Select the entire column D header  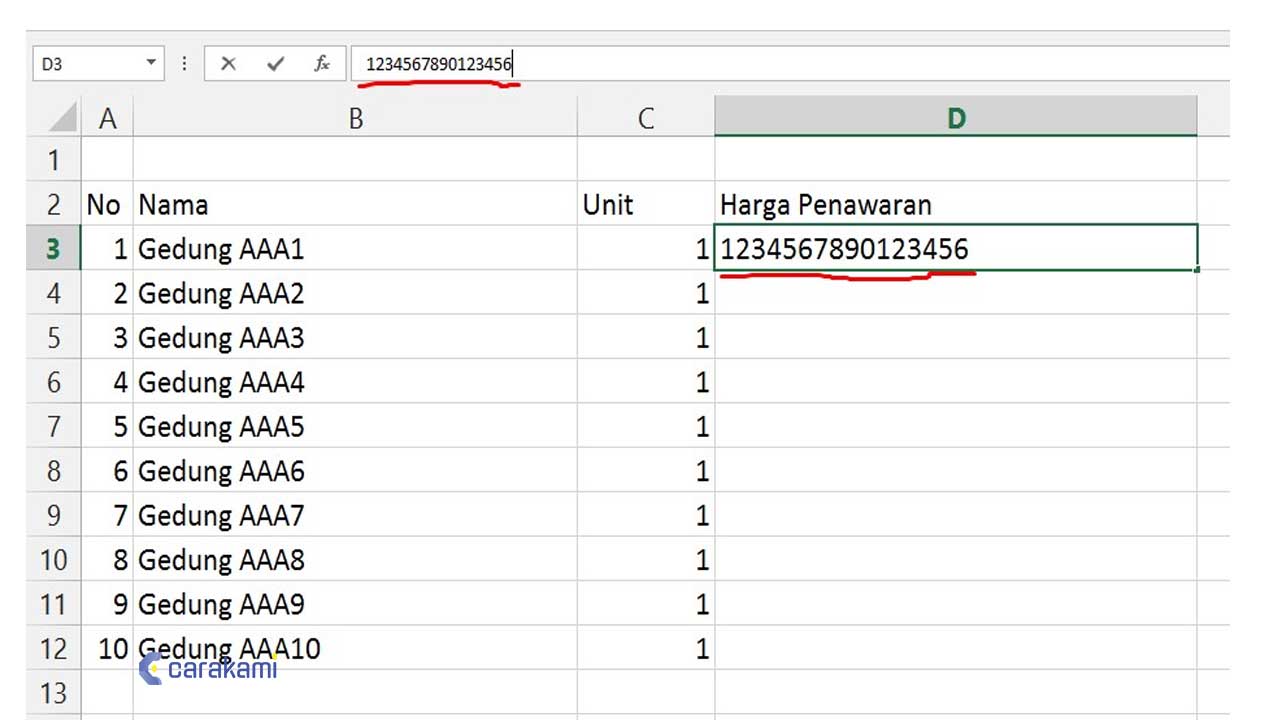955,116
